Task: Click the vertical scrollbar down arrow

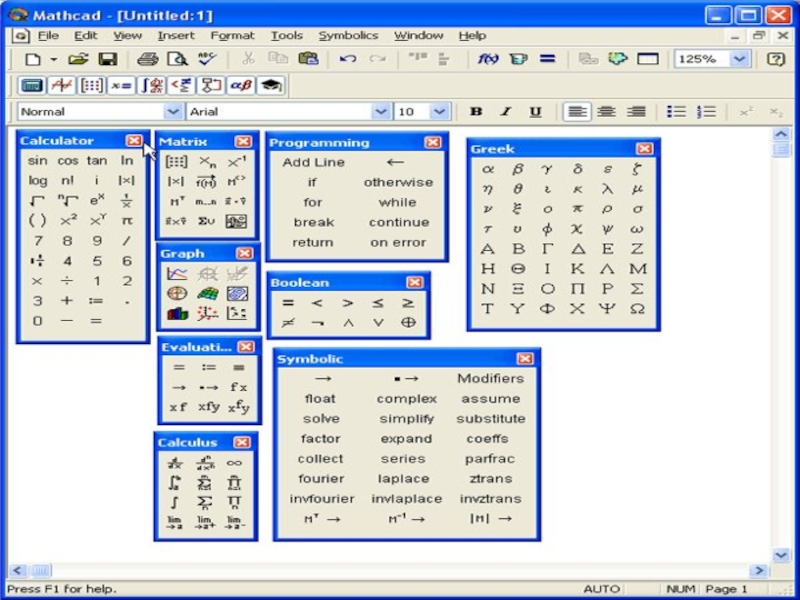Action: pyautogui.click(x=781, y=555)
